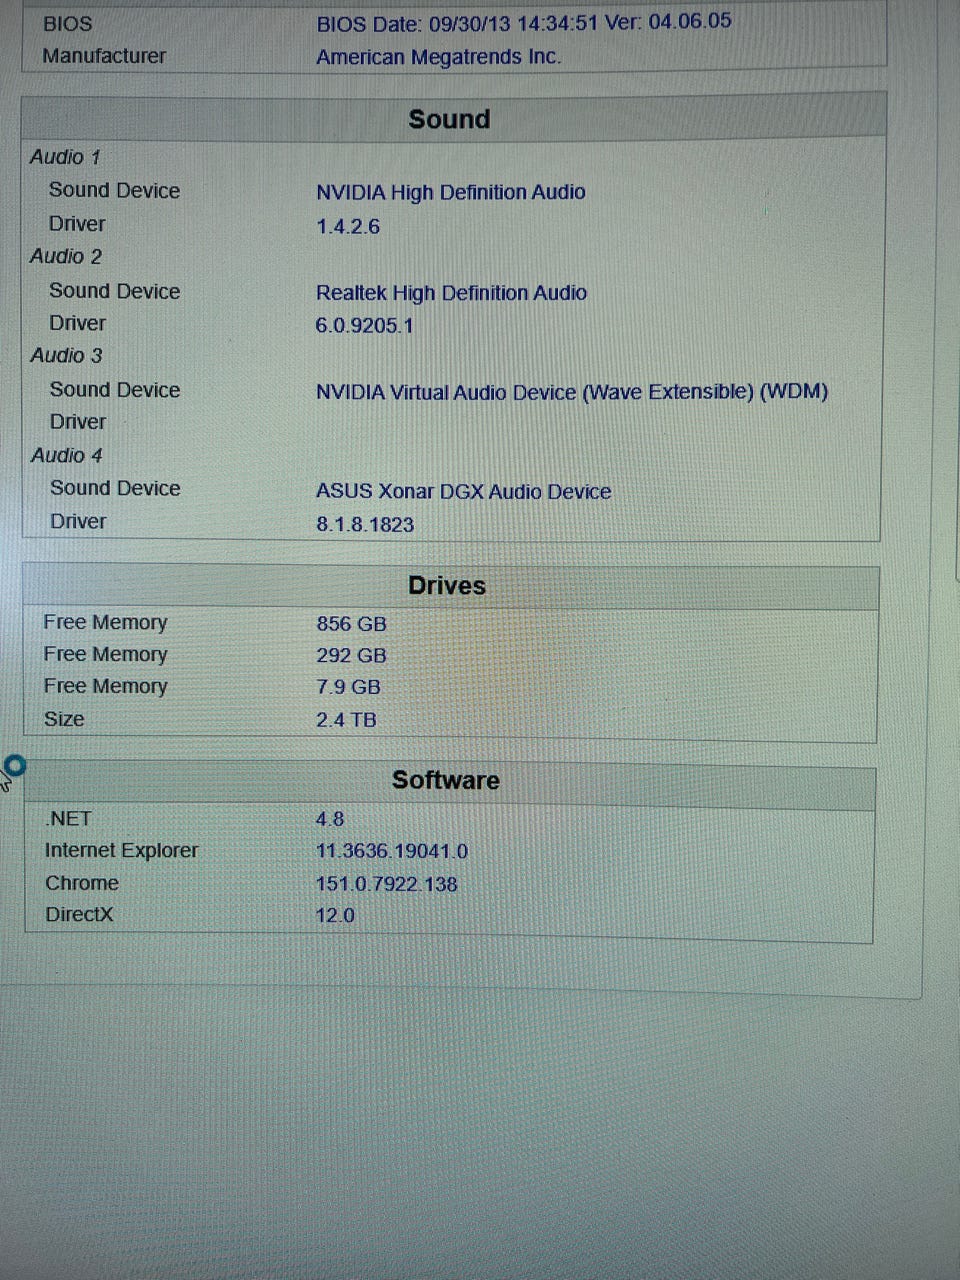Click the Audio 4 heading
The image size is (960, 1280).
pyautogui.click(x=67, y=455)
